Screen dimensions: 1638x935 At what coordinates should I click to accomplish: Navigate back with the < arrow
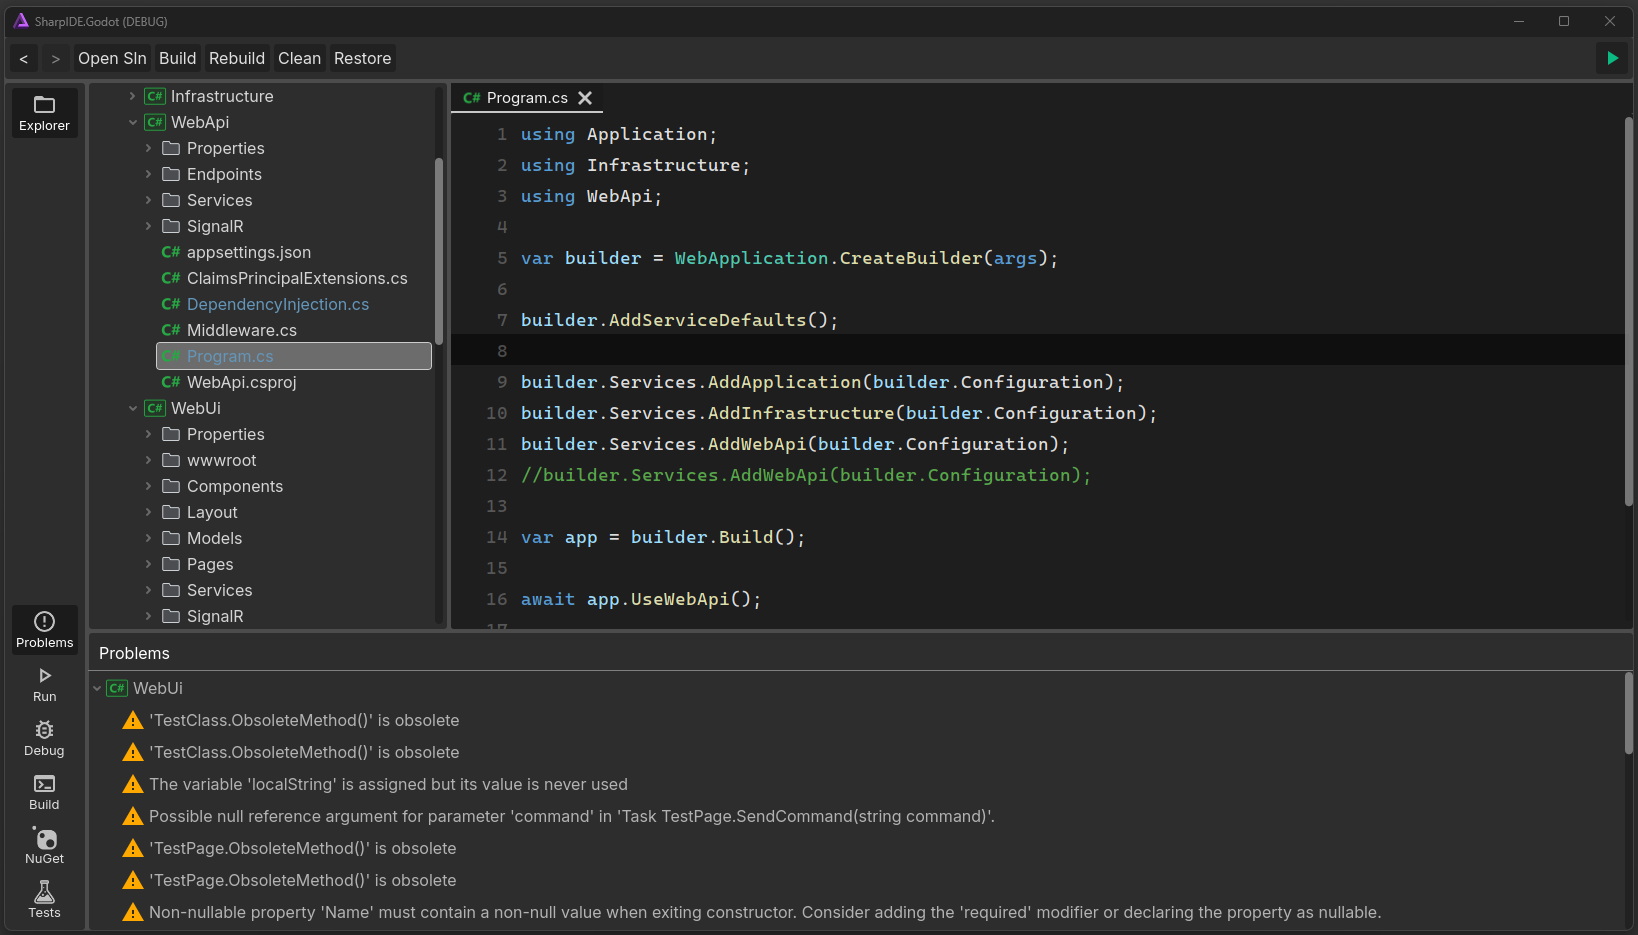coord(24,59)
